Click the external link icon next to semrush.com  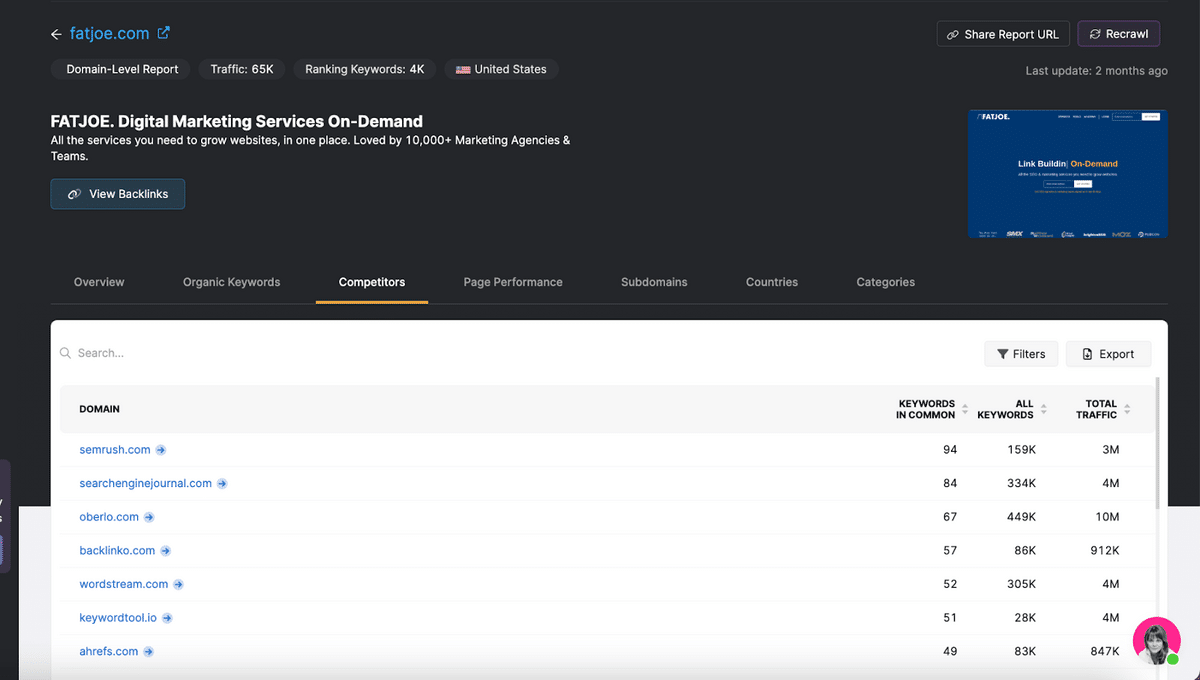point(160,450)
